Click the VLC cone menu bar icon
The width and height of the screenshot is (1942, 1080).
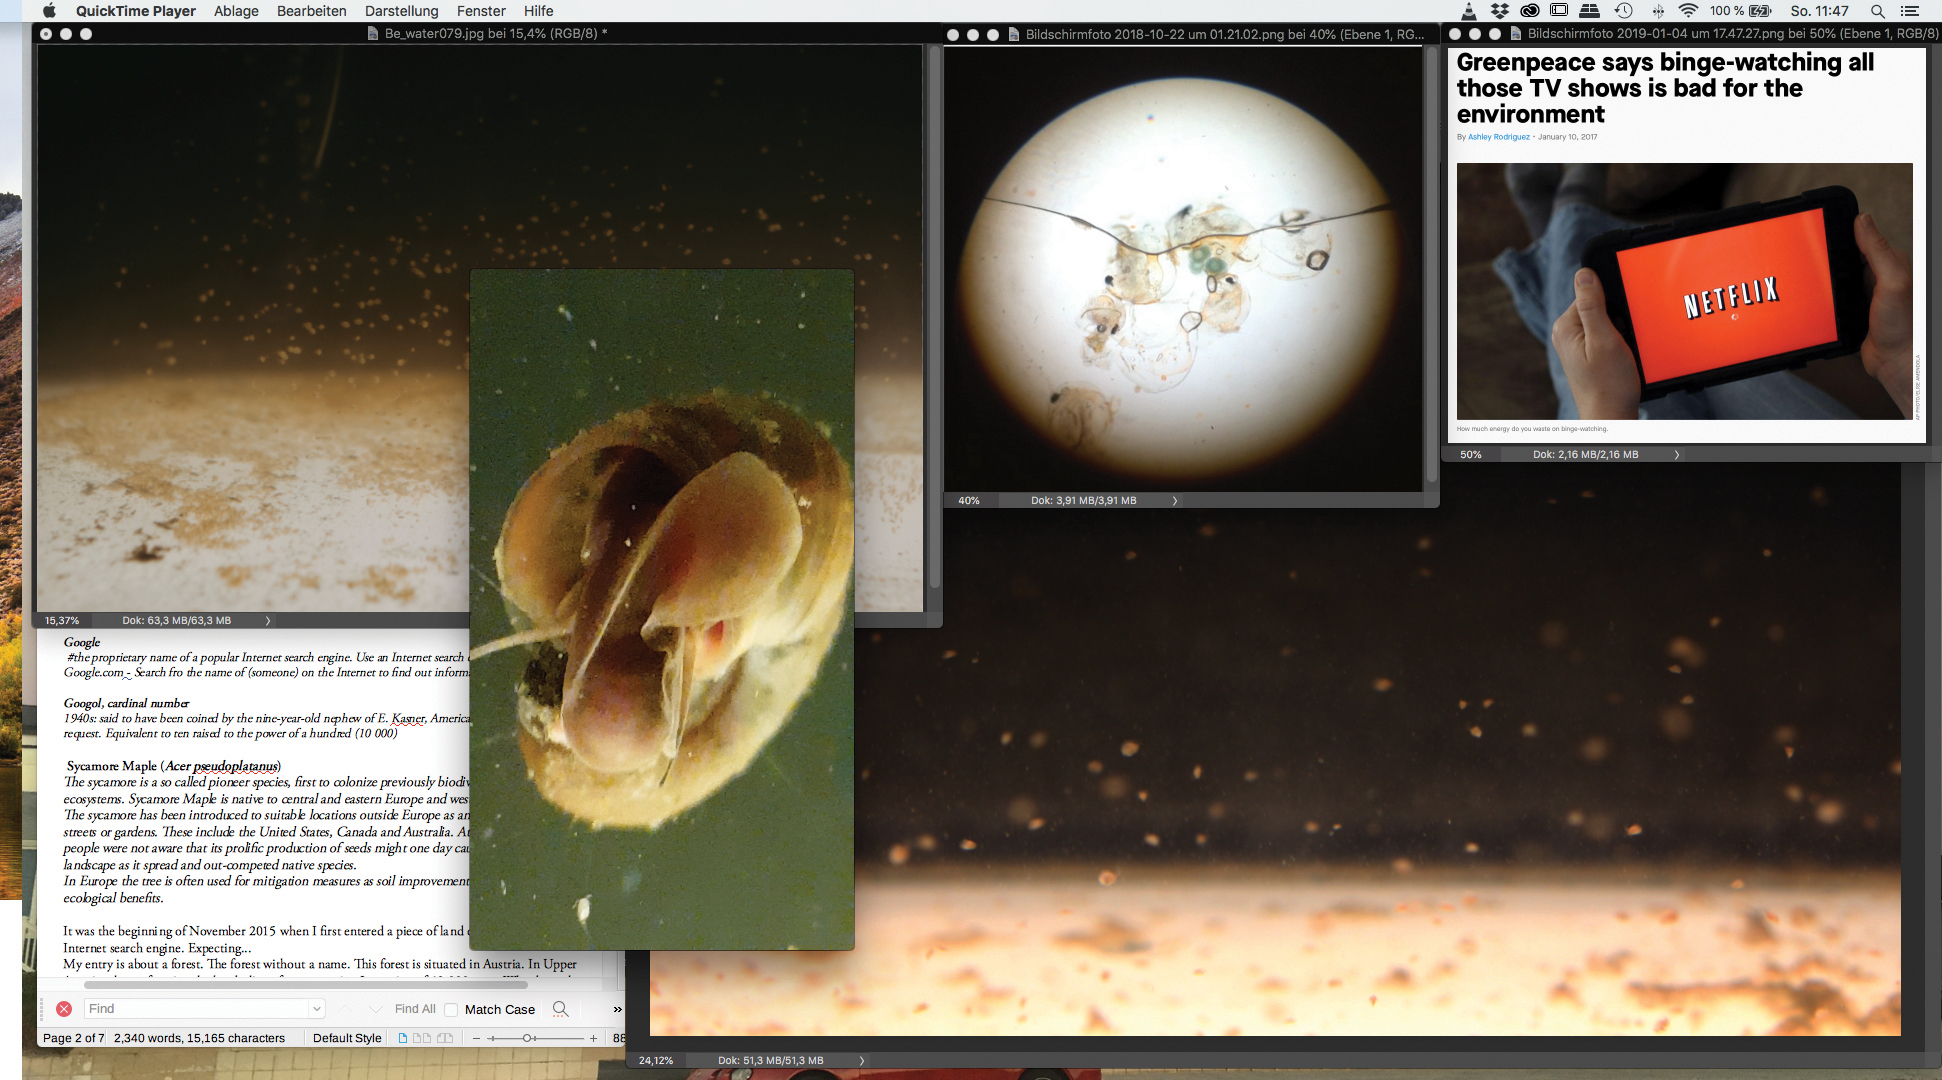pyautogui.click(x=1468, y=11)
